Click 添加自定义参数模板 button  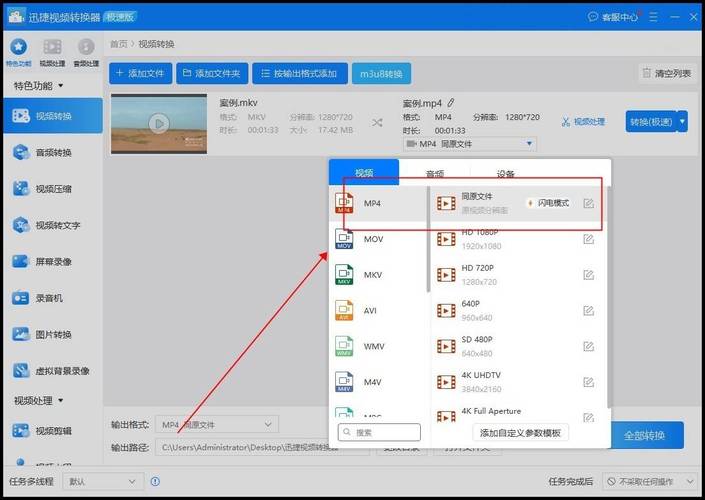(x=520, y=433)
